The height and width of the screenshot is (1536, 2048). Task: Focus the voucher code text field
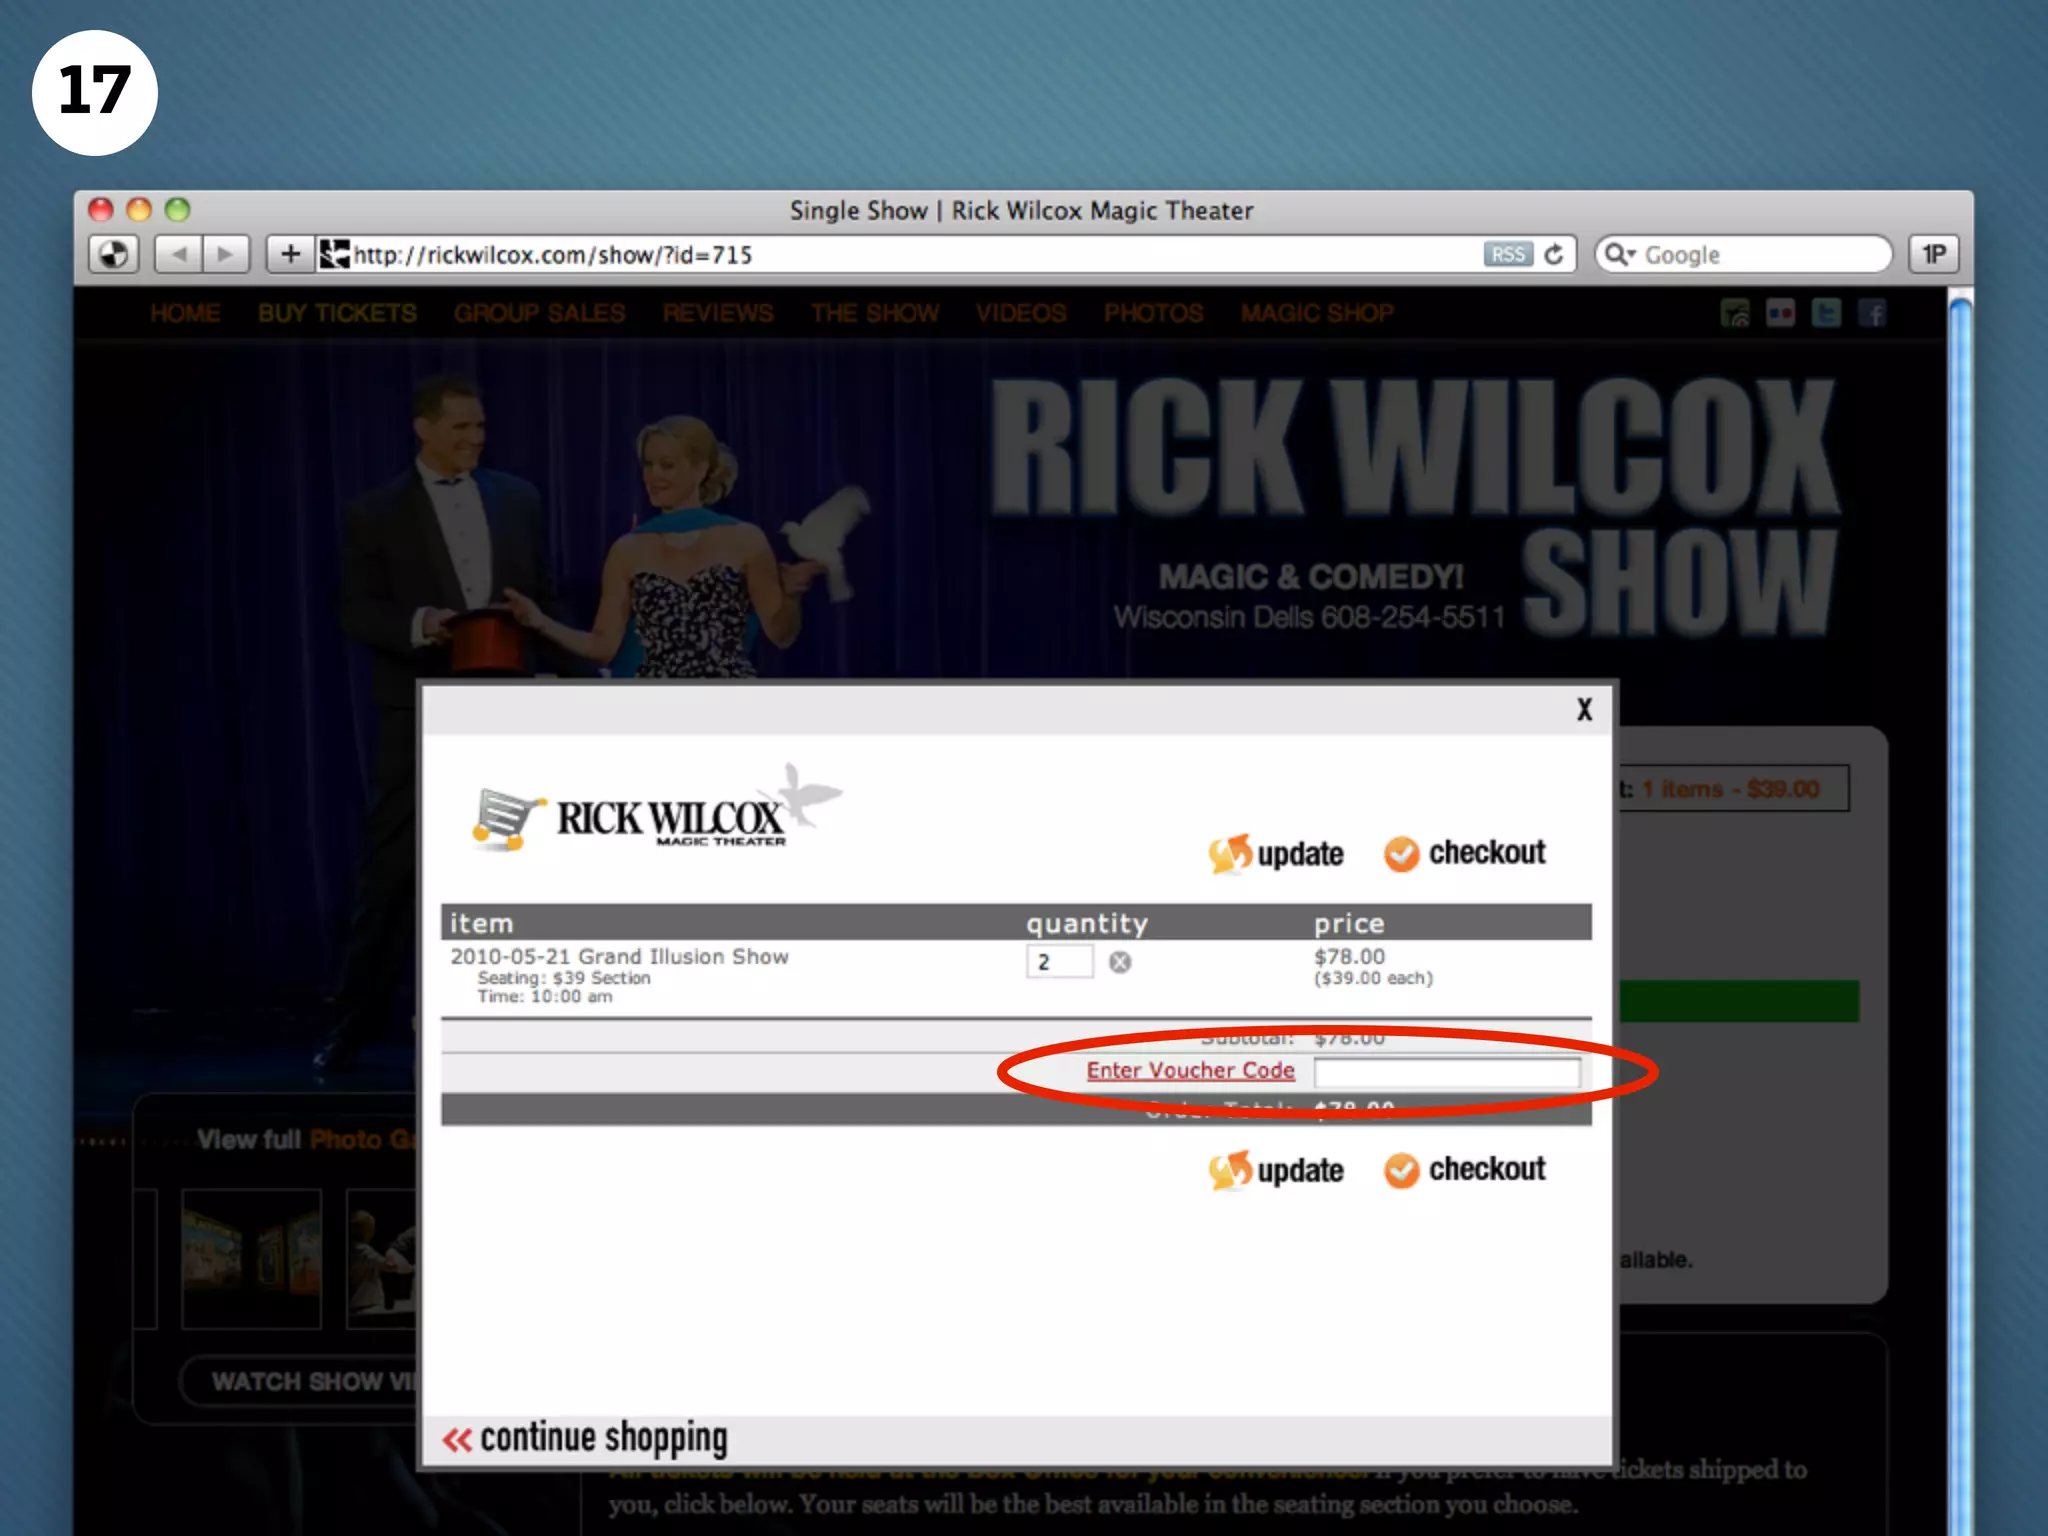(1446, 1073)
